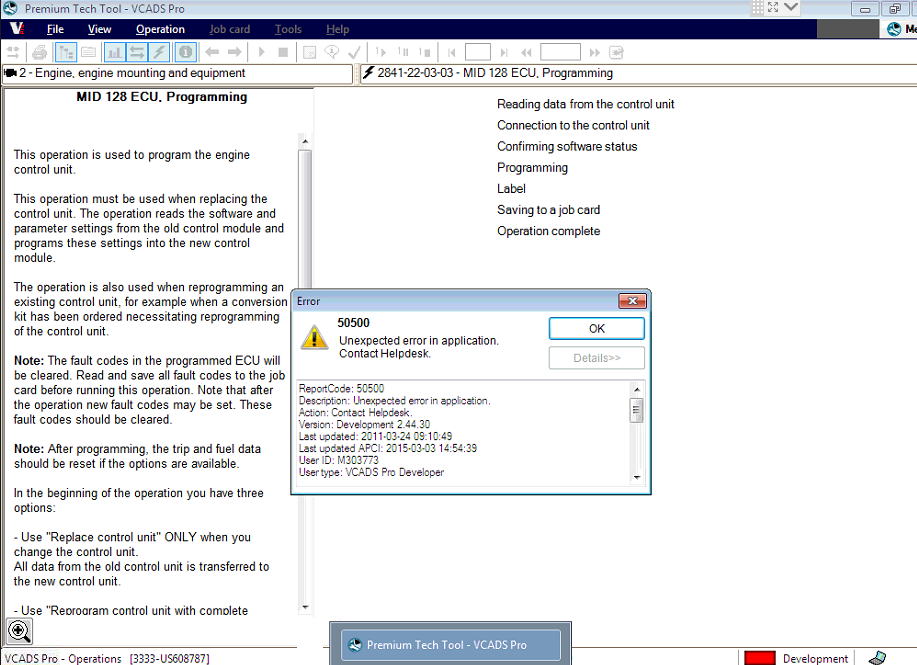Click the export arrow icon at toolbar end

tap(616, 53)
